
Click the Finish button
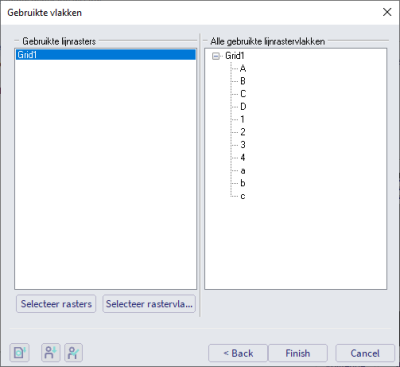(x=298, y=353)
